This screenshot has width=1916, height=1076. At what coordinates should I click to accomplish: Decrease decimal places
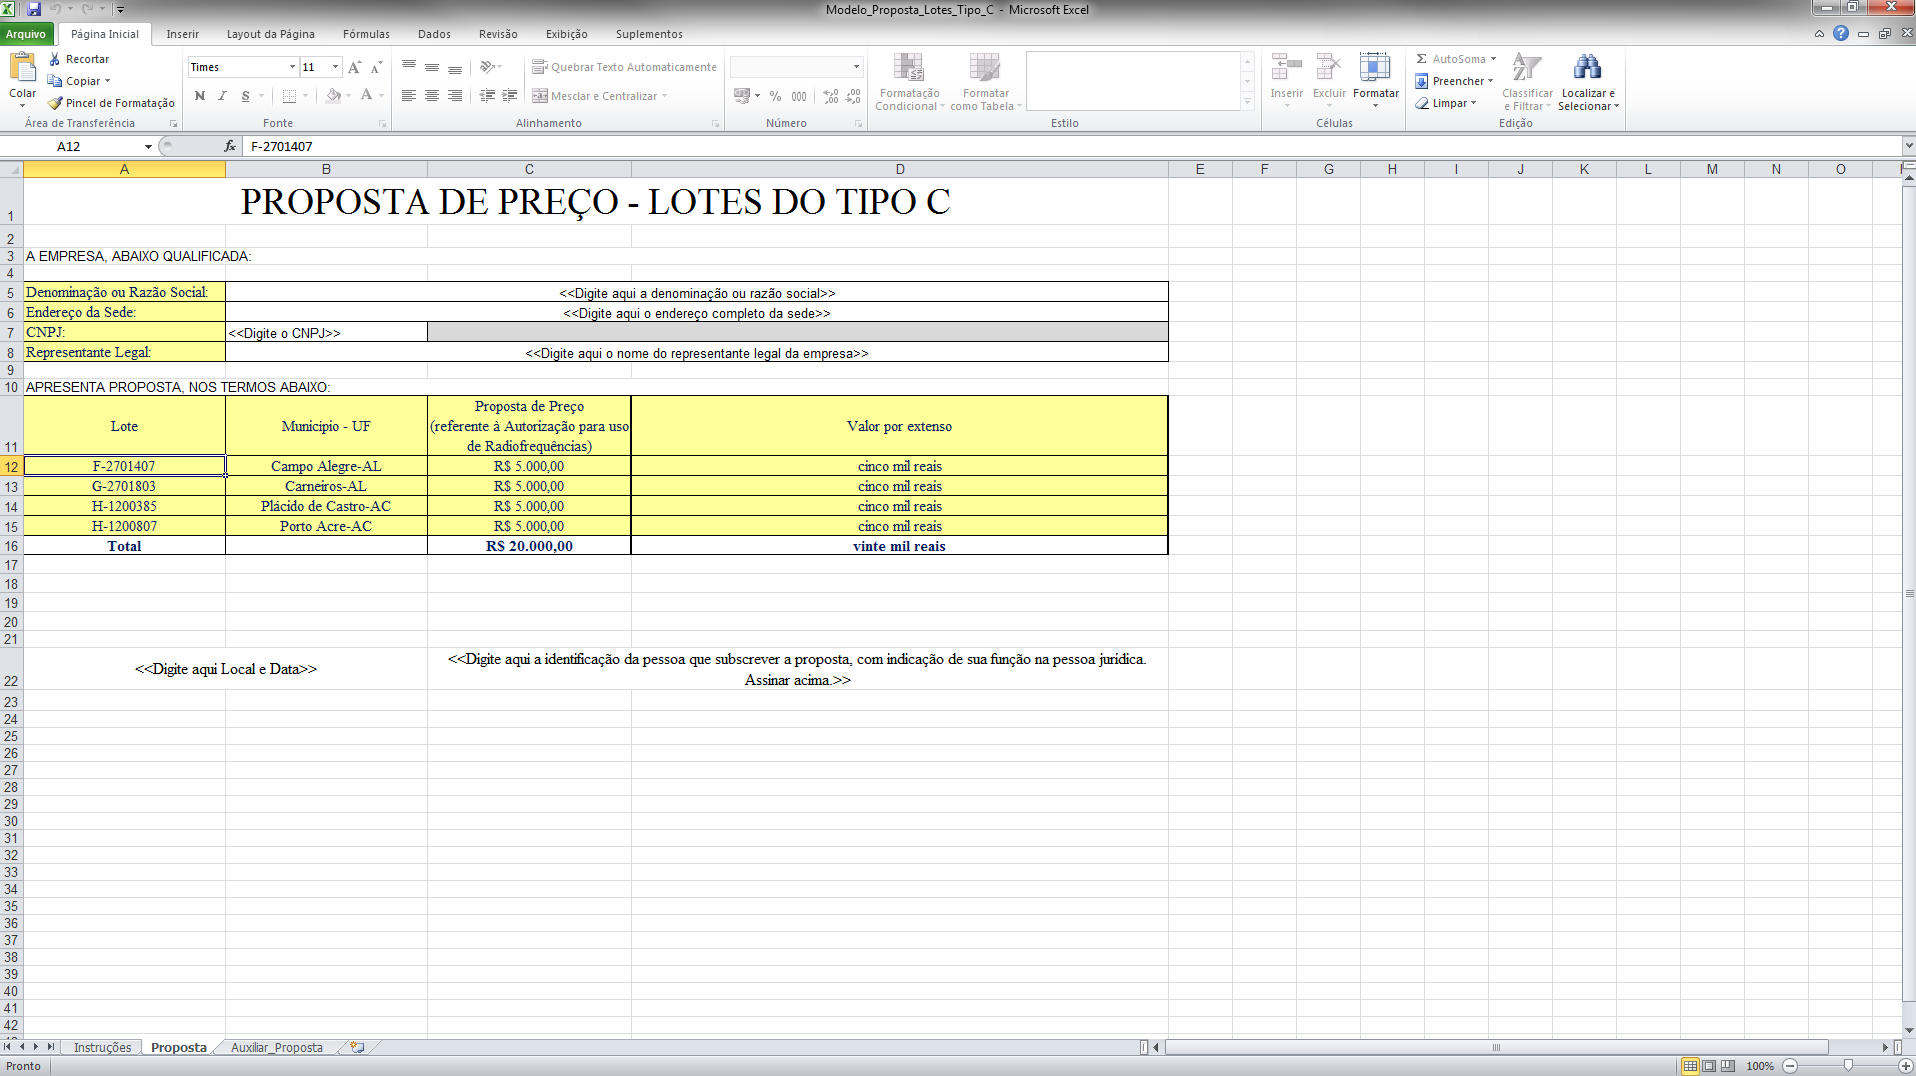click(x=853, y=96)
